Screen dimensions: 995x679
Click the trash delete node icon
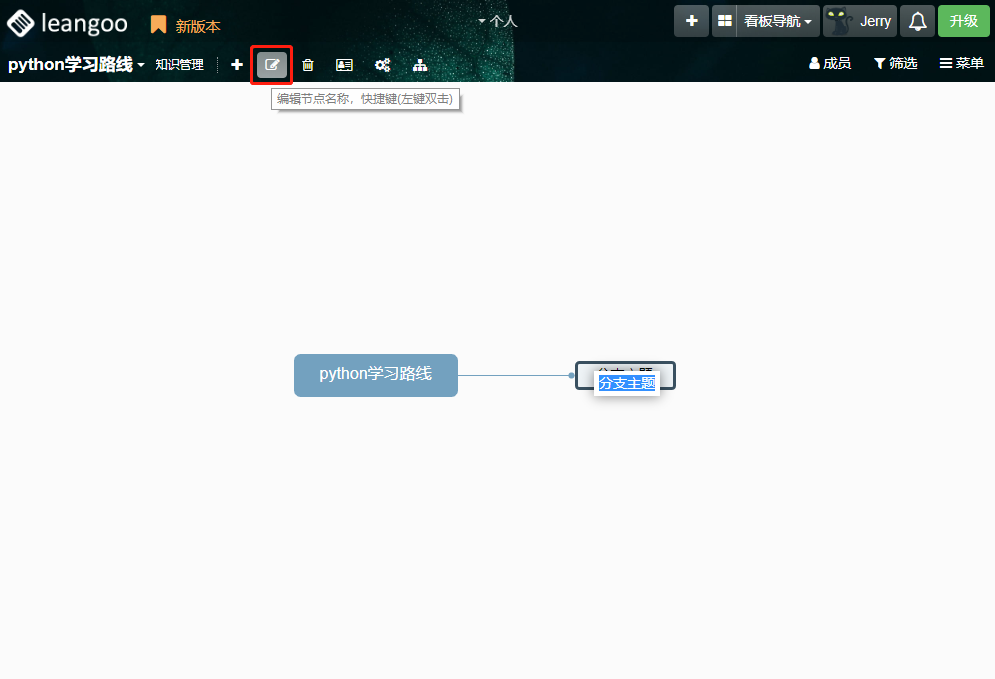tap(308, 65)
